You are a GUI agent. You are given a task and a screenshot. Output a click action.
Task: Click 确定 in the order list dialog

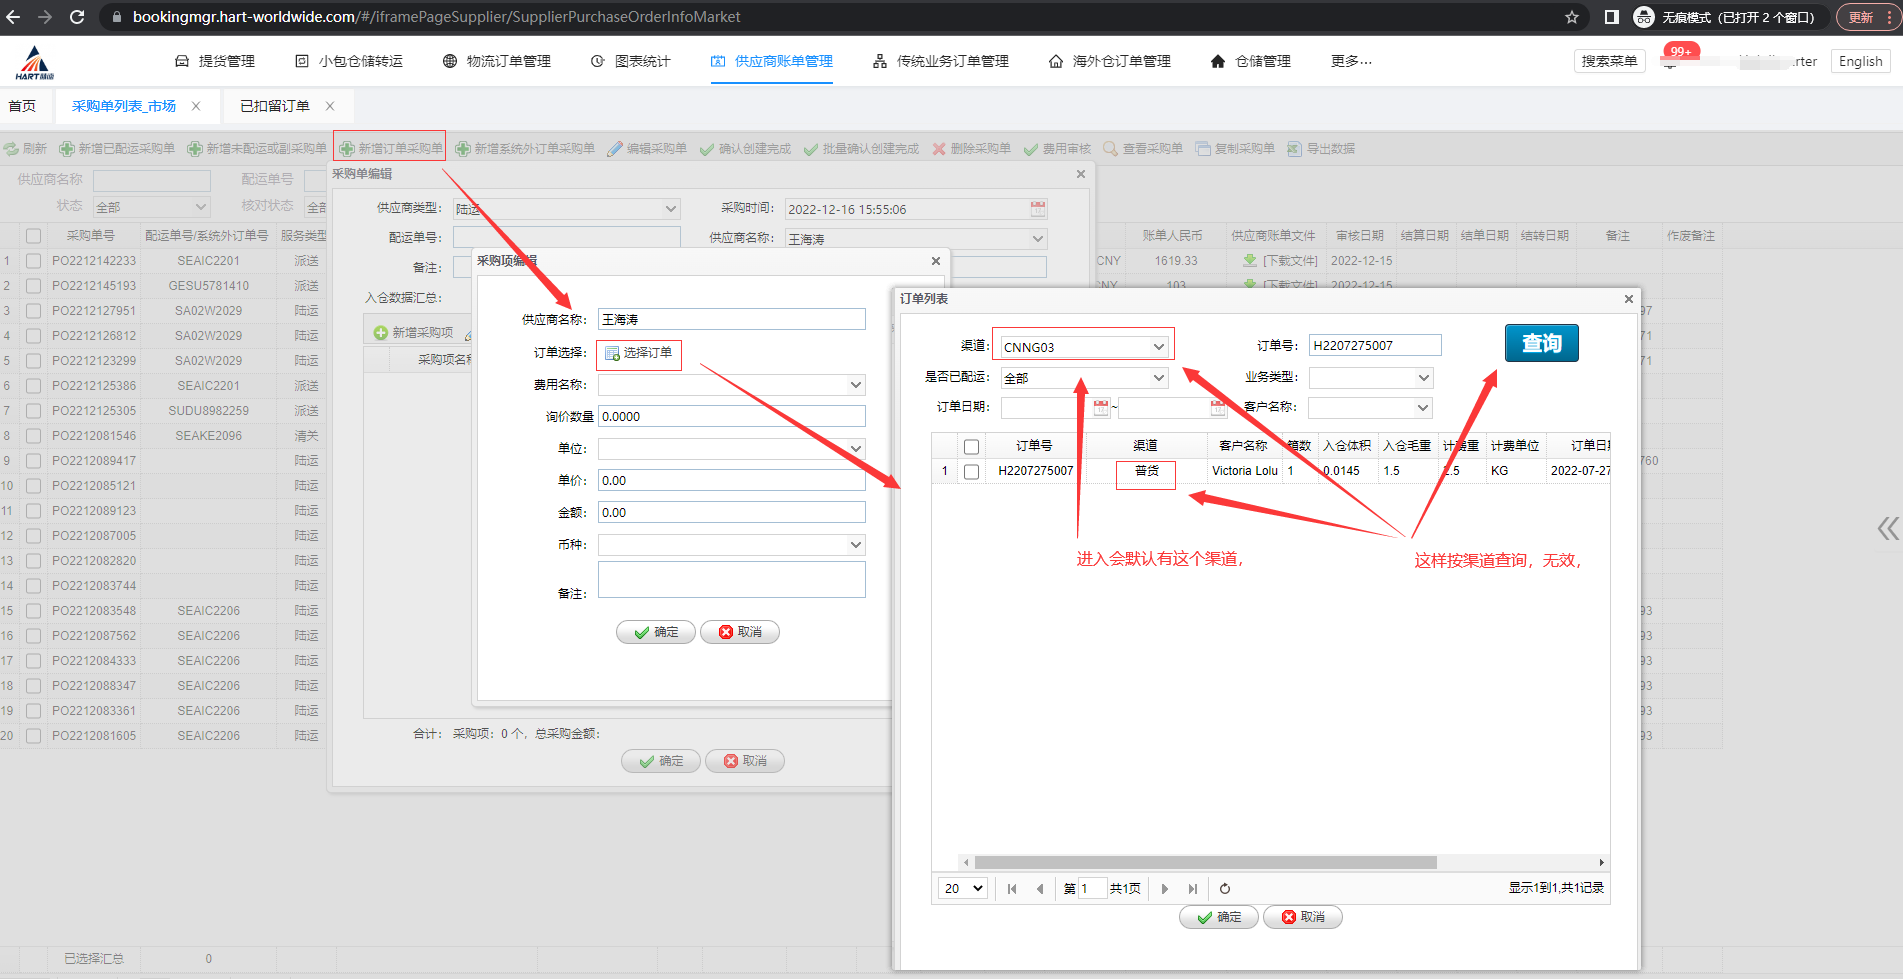[1219, 917]
